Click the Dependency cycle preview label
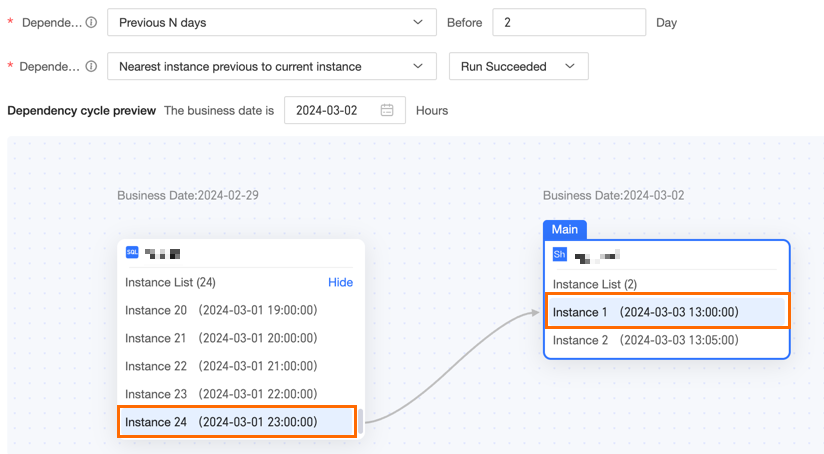The width and height of the screenshot is (824, 454). [x=81, y=110]
